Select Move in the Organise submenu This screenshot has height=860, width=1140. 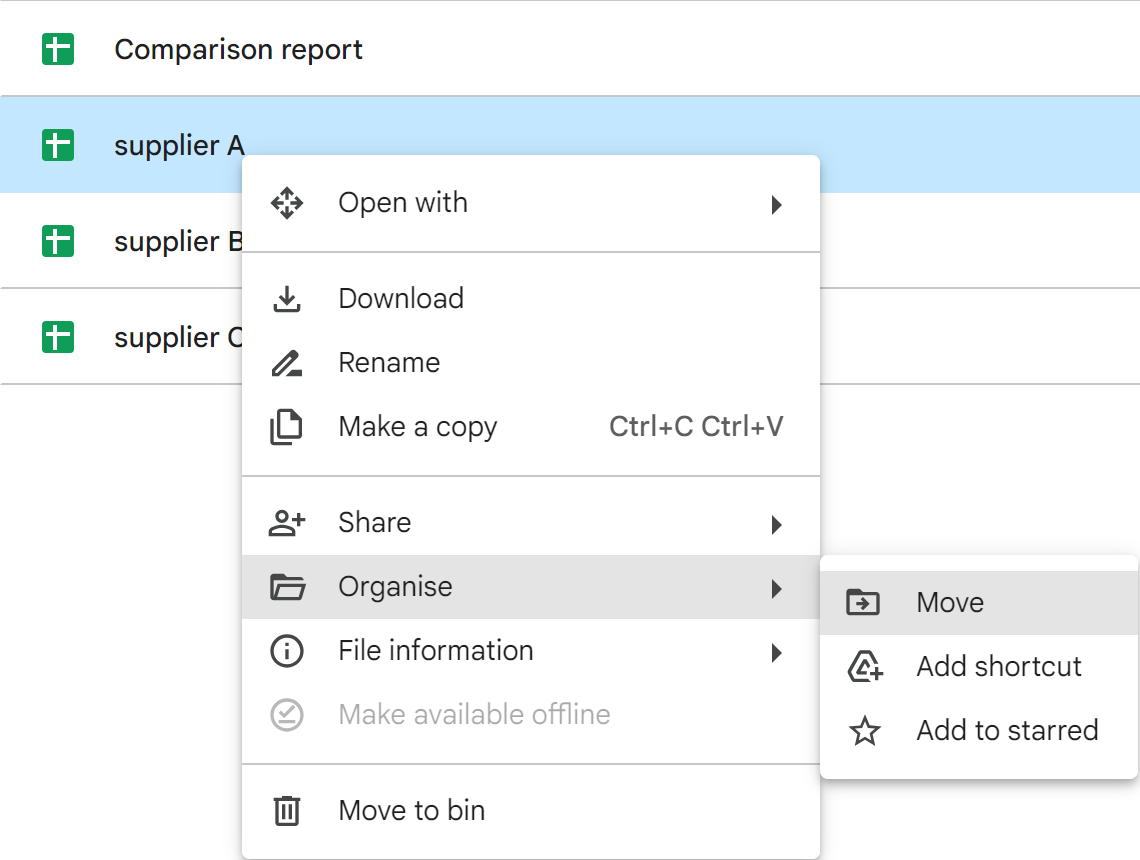(979, 603)
